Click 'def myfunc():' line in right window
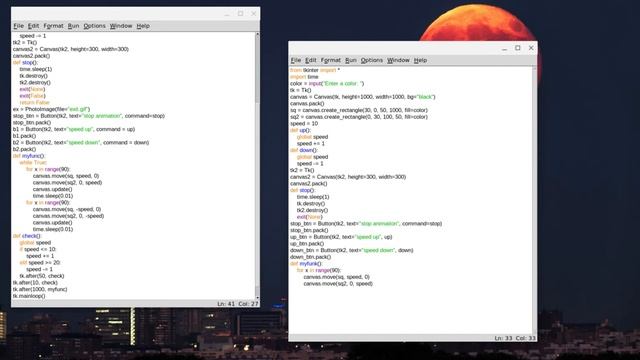640x360 pixels. pyautogui.click(x=306, y=263)
